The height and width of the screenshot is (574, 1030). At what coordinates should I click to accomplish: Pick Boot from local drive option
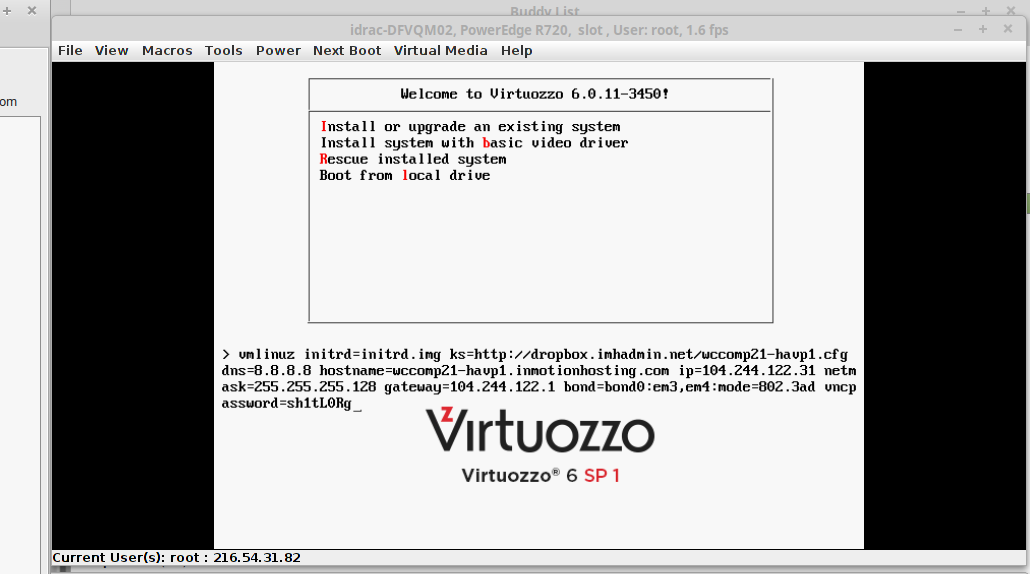point(405,175)
